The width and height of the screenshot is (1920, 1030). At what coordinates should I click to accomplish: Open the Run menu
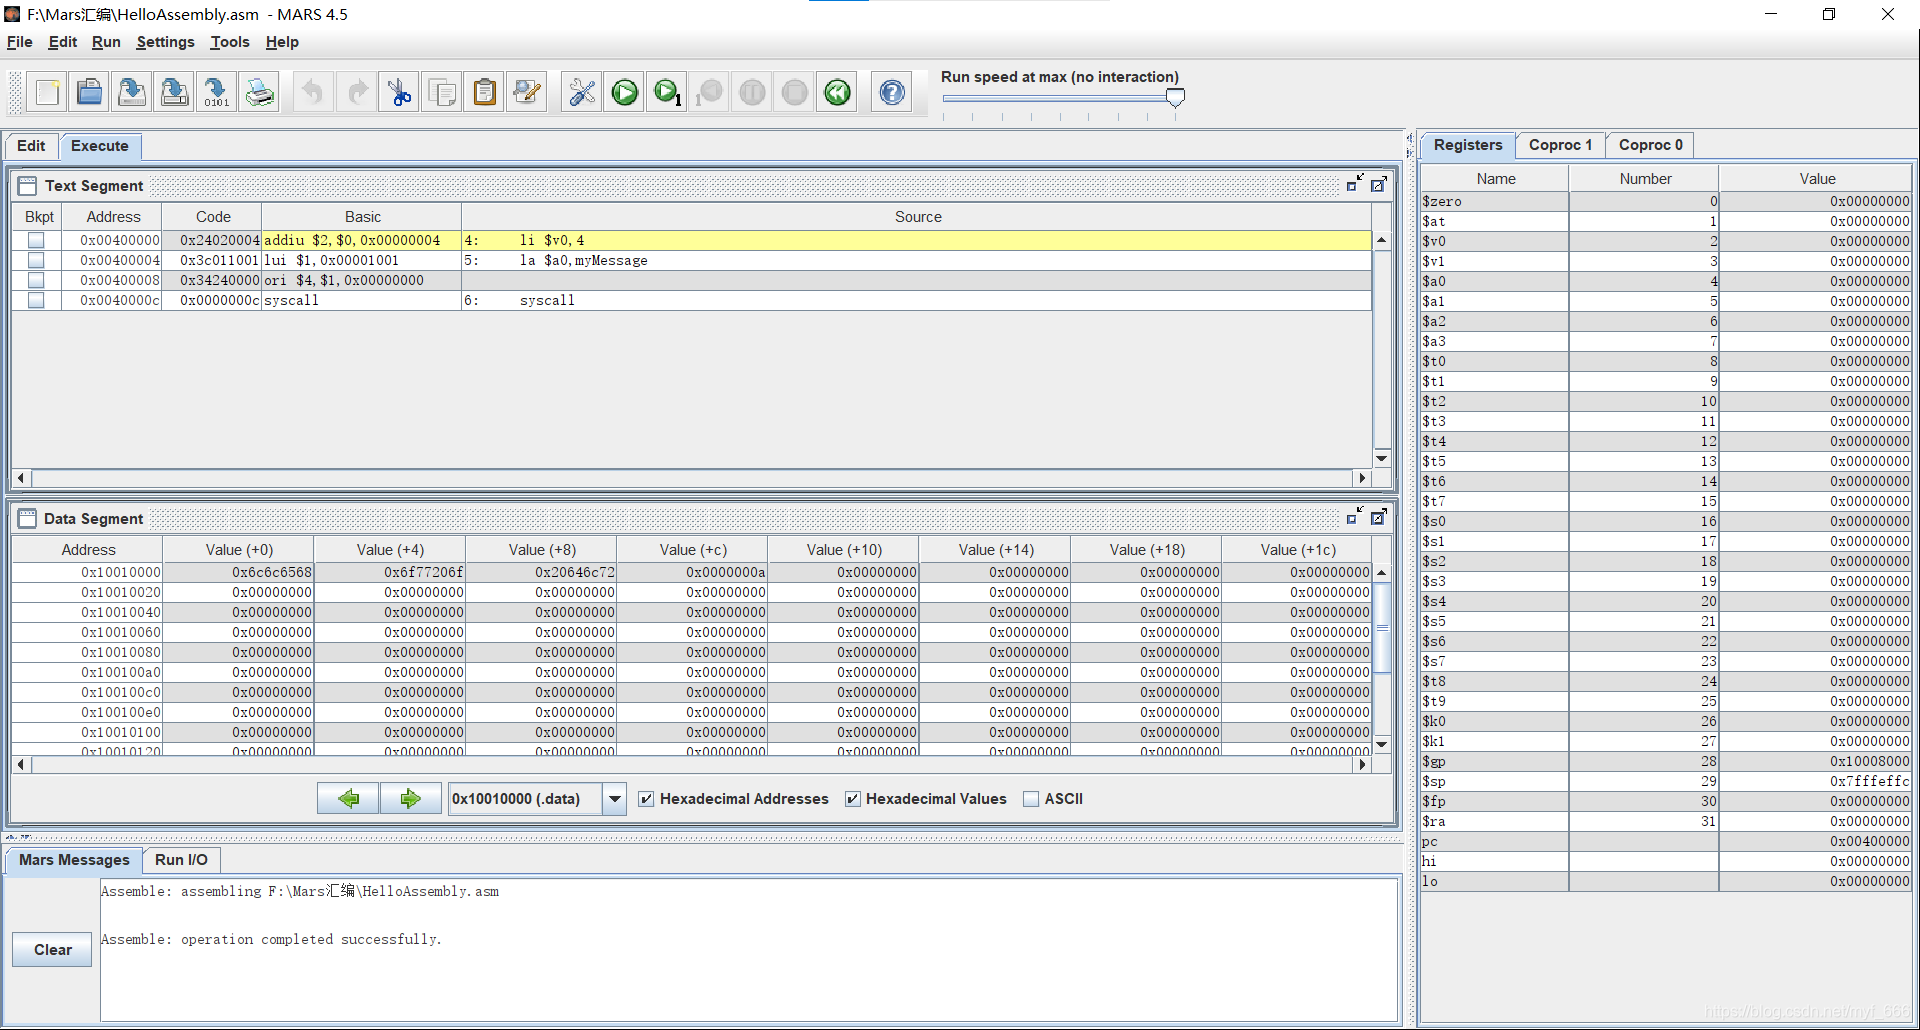pos(106,42)
